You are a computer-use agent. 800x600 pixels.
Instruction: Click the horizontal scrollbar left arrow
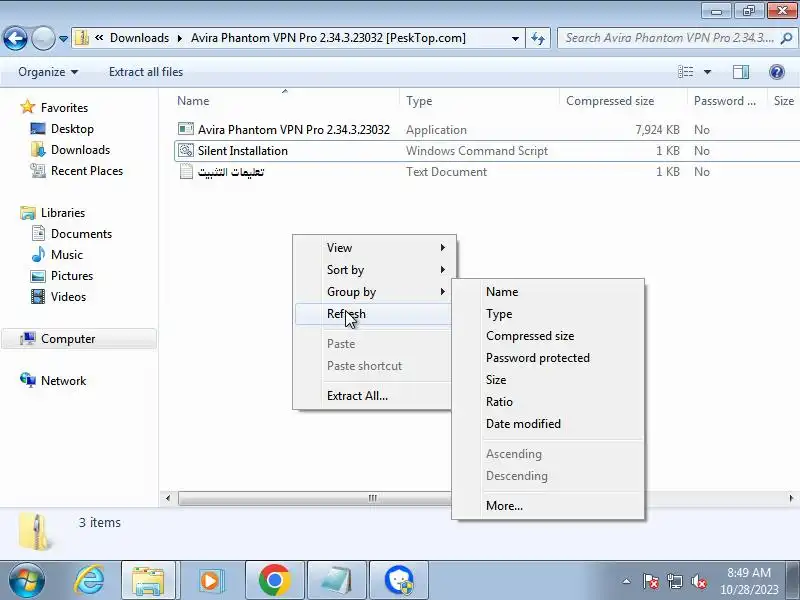(168, 498)
